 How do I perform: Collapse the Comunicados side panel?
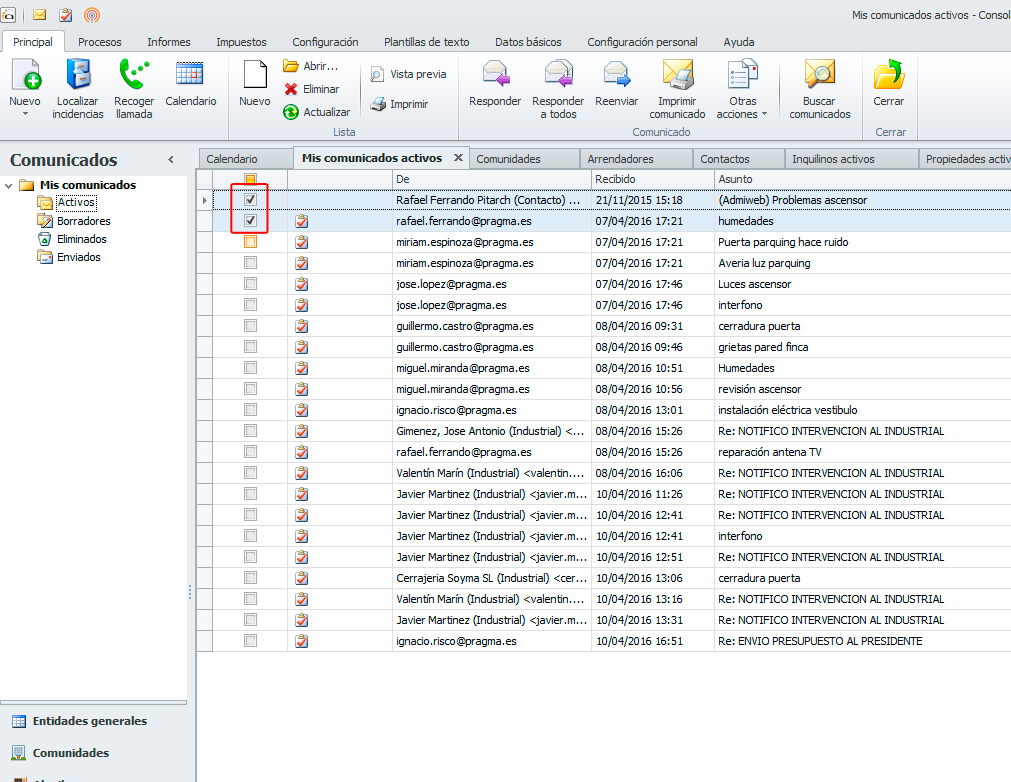pyautogui.click(x=171, y=159)
